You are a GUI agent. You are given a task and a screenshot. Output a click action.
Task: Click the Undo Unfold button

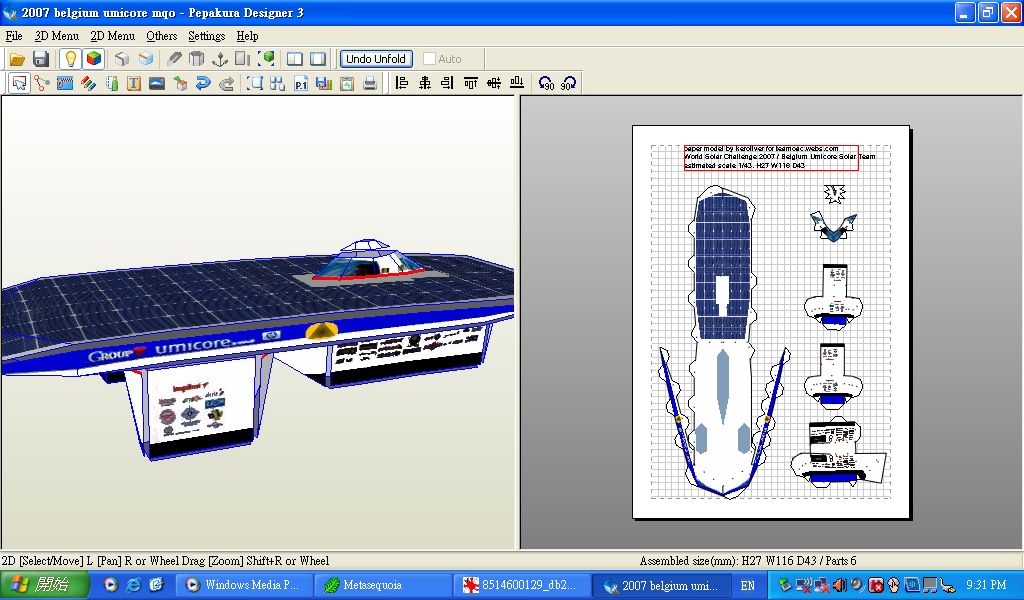[376, 59]
